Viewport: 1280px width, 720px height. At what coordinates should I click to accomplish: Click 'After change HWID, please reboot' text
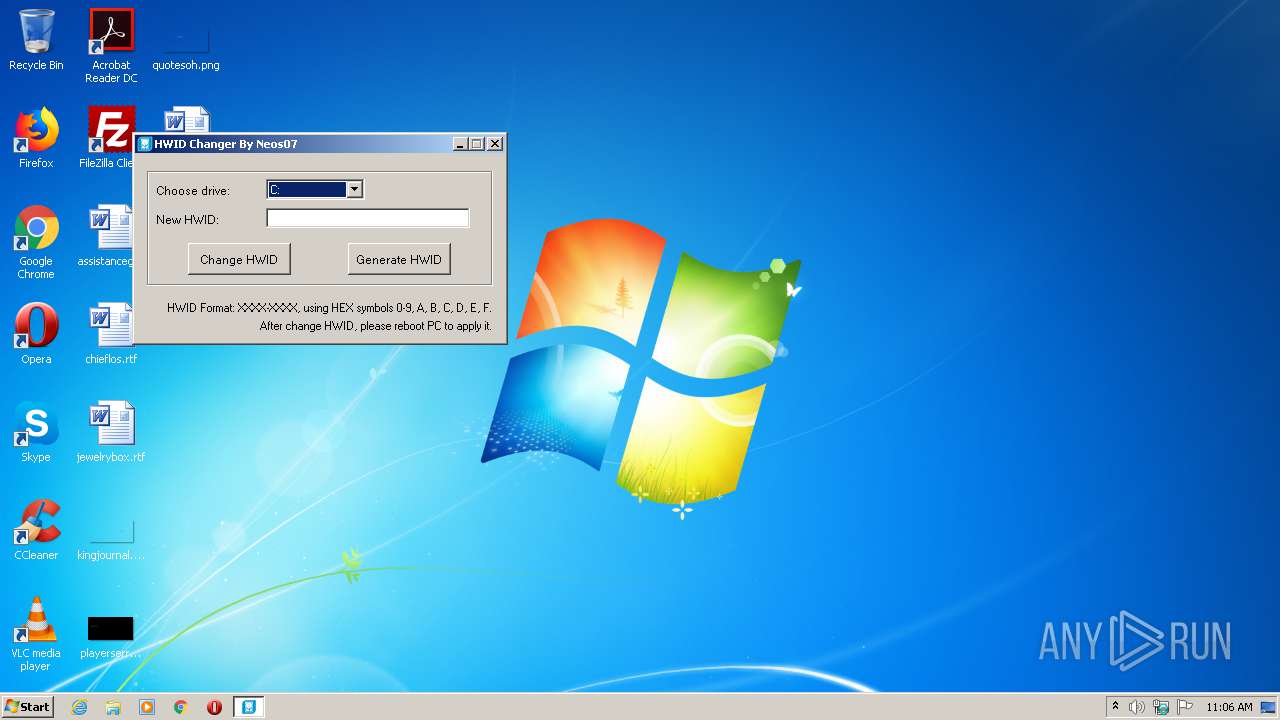tap(375, 326)
